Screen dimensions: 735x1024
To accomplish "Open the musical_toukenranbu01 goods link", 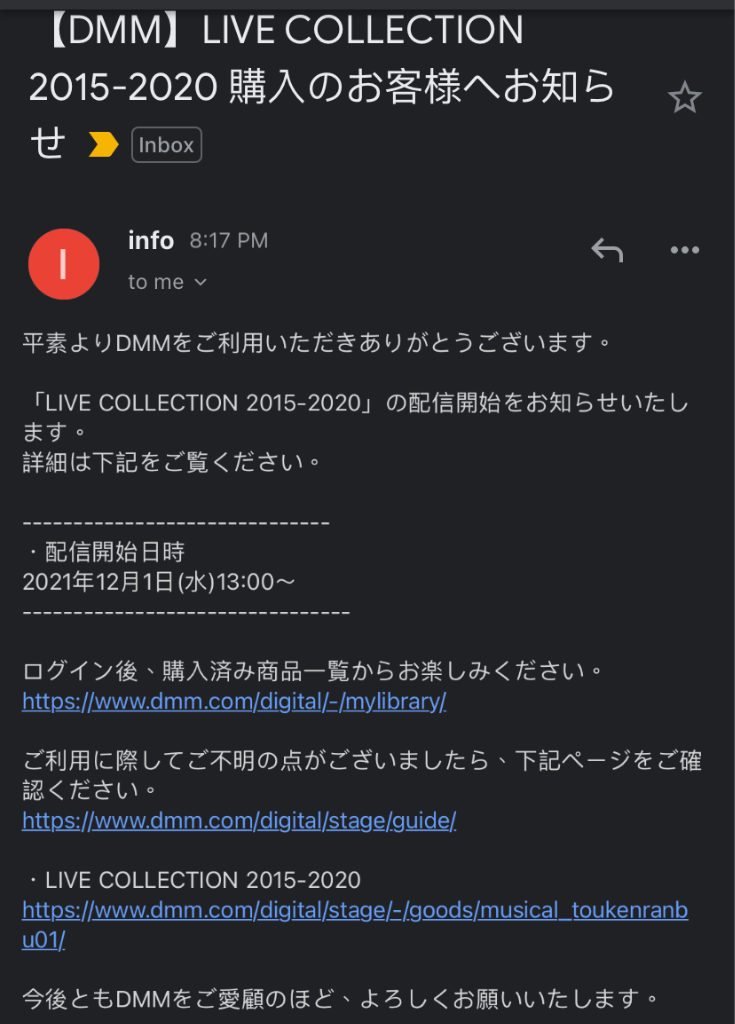I will [355, 925].
